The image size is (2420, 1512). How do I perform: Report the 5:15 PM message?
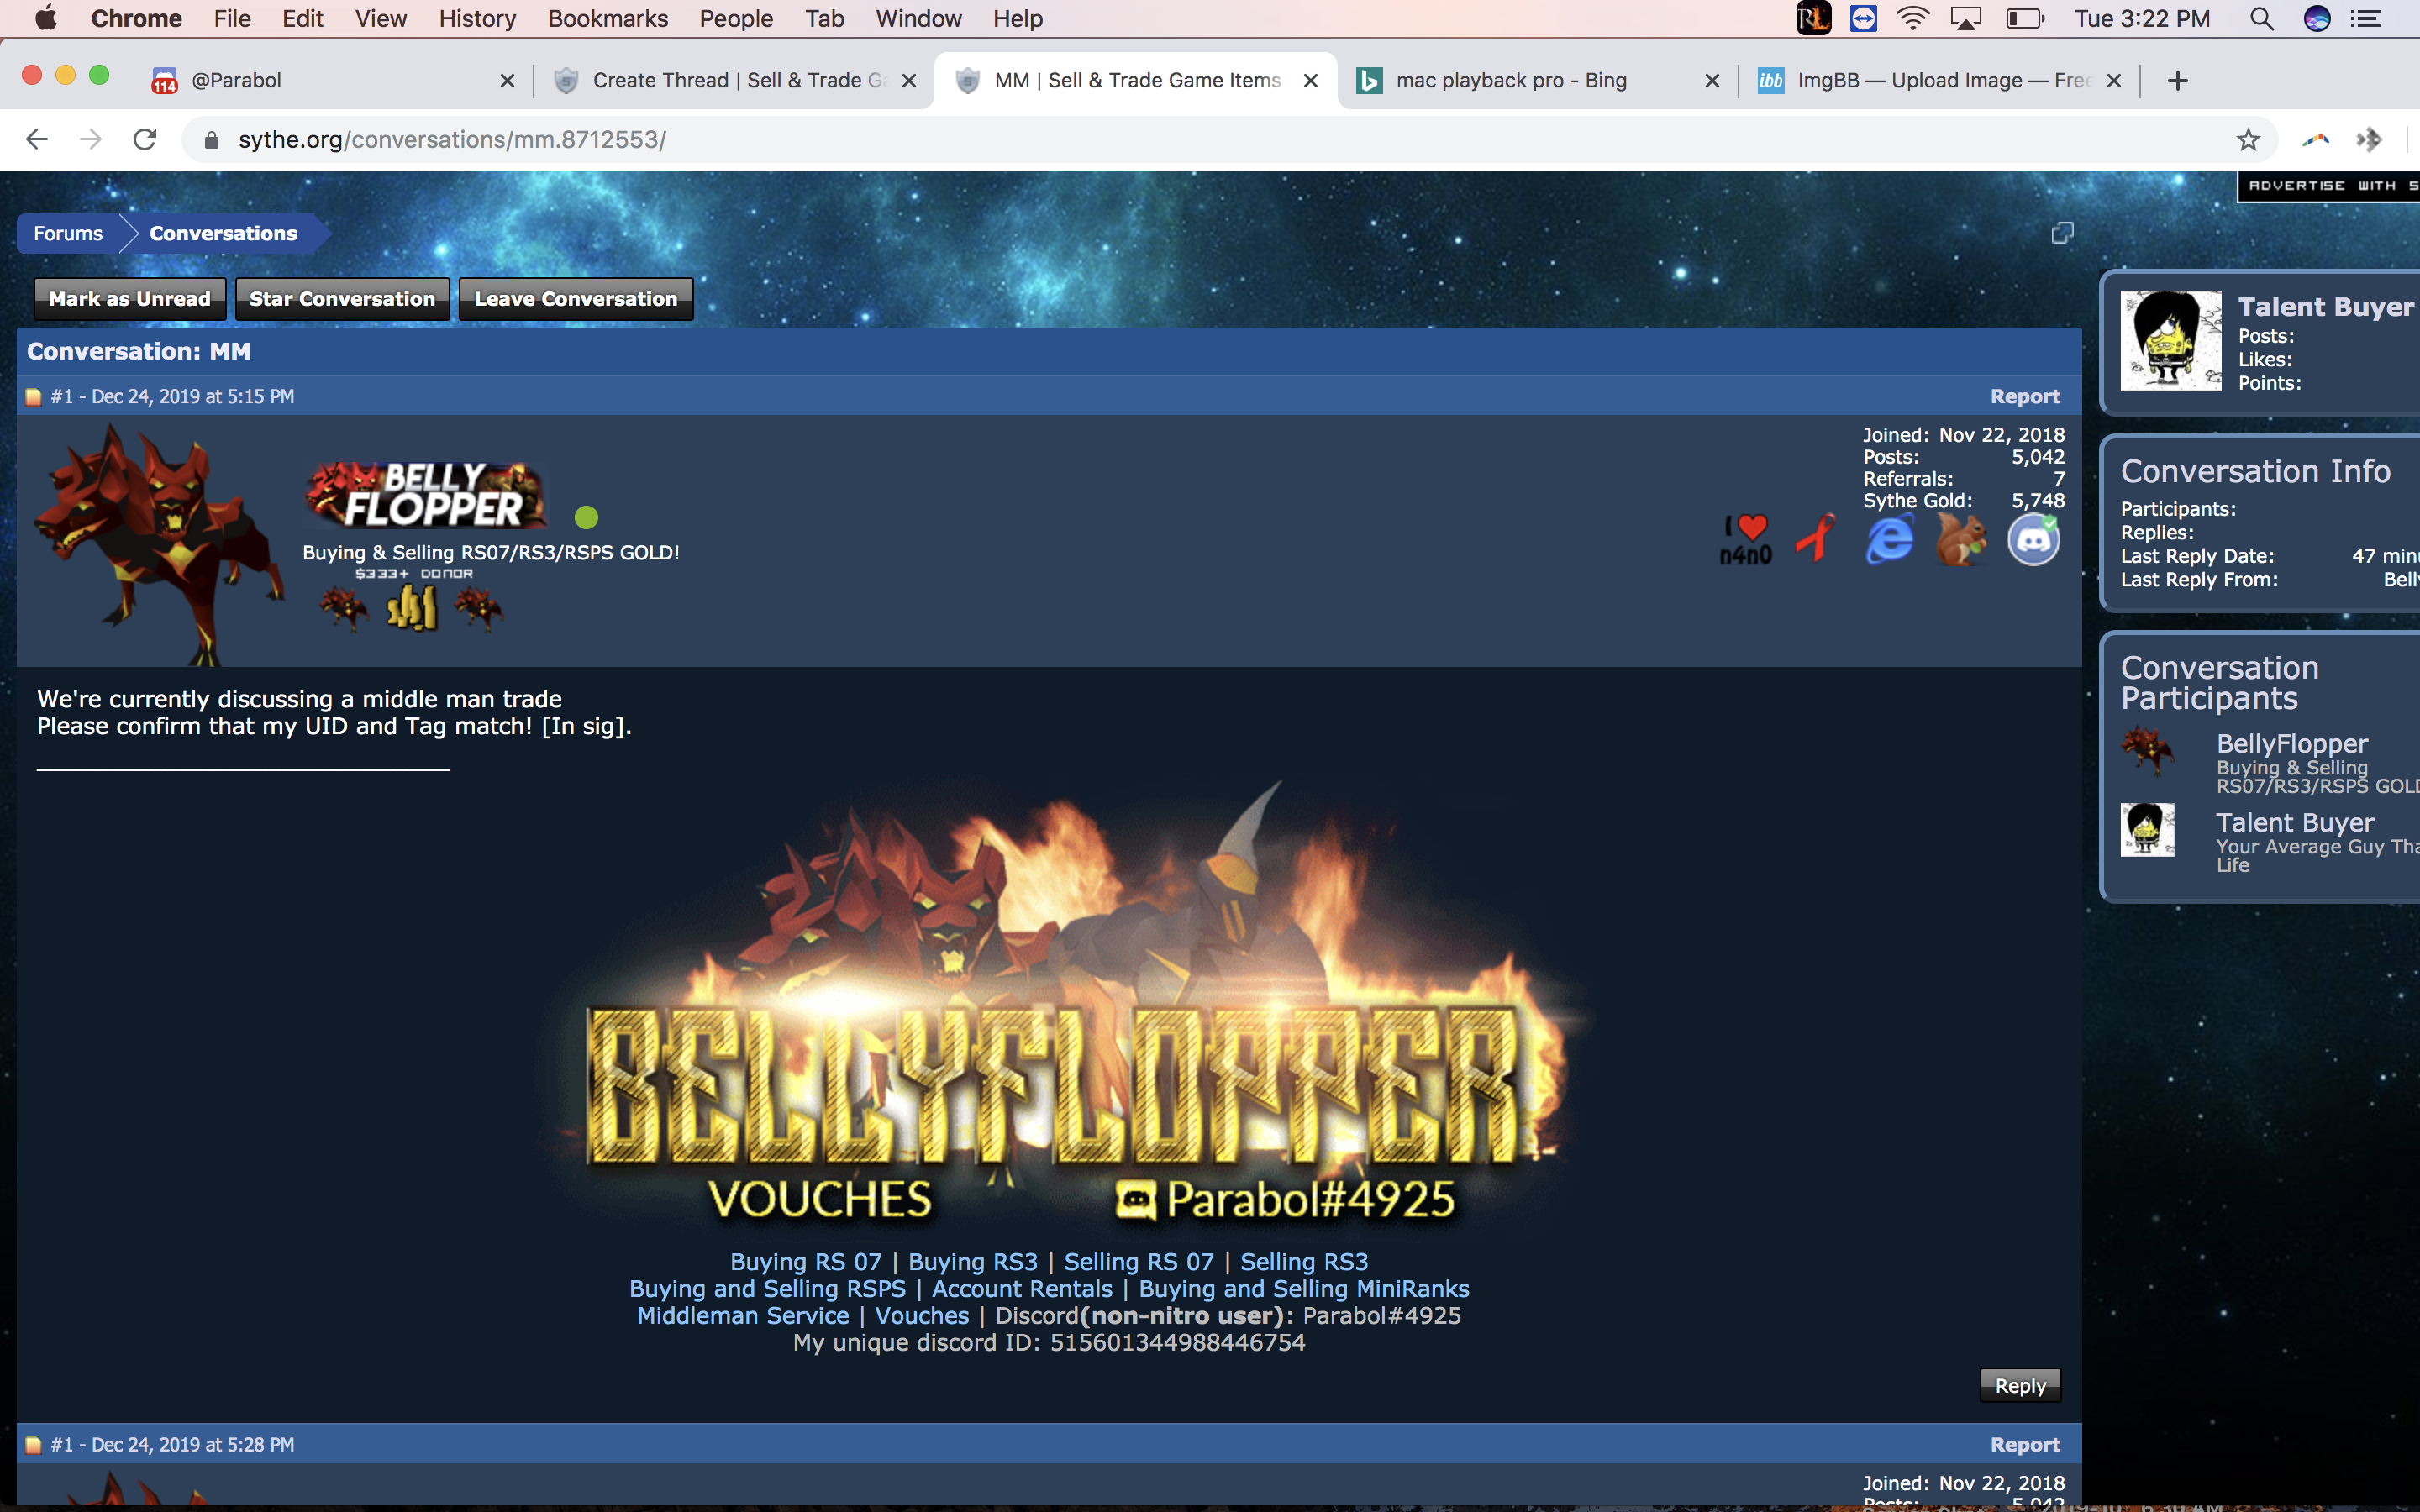click(x=2025, y=396)
